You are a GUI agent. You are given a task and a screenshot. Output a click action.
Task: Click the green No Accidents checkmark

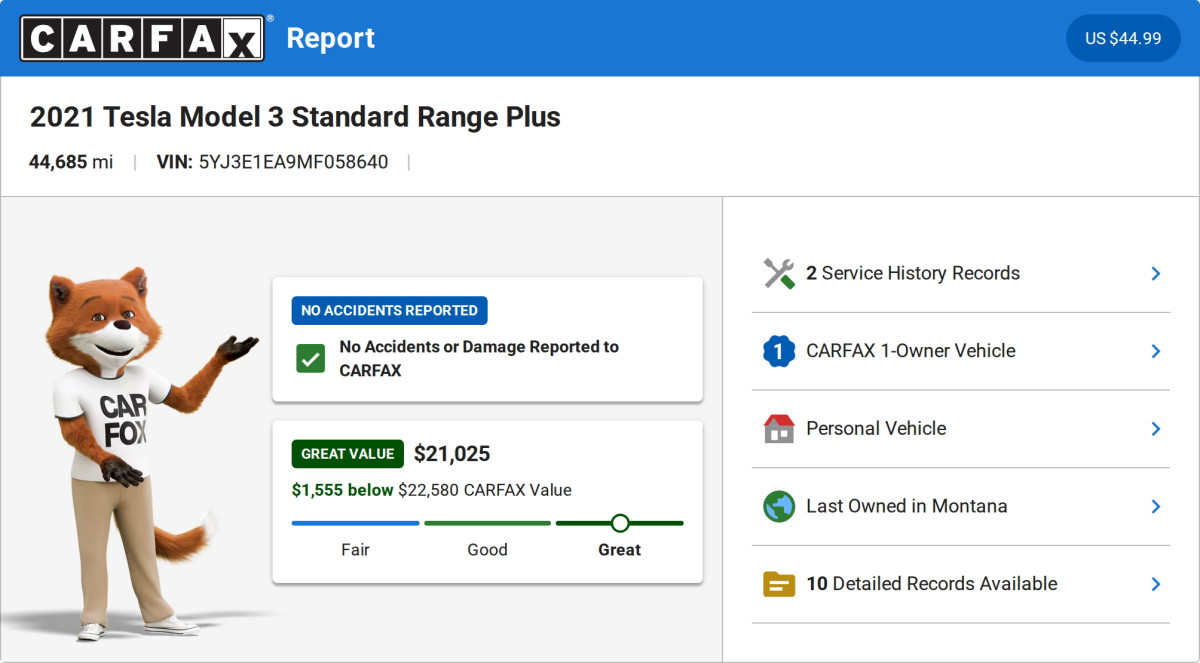[x=310, y=358]
